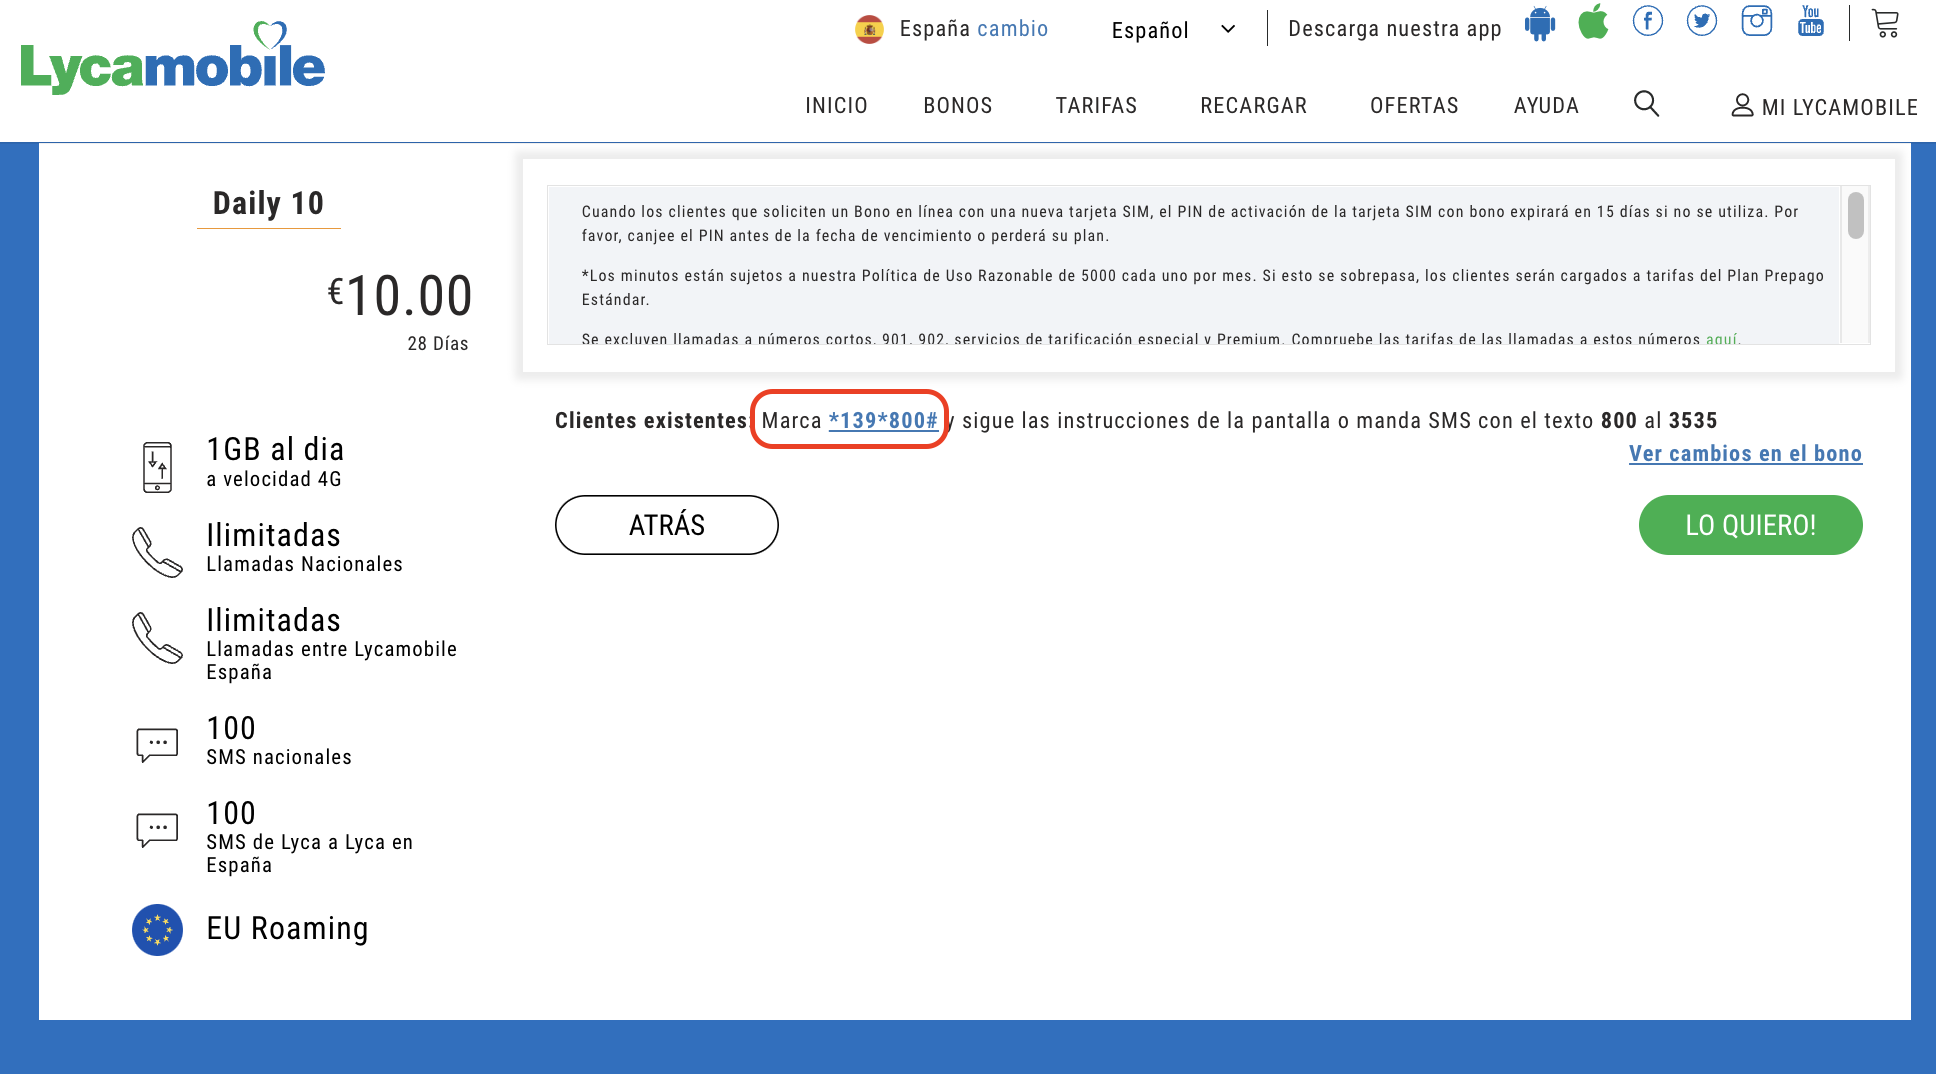Open the shopping cart icon
This screenshot has width=1936, height=1074.
[1885, 23]
